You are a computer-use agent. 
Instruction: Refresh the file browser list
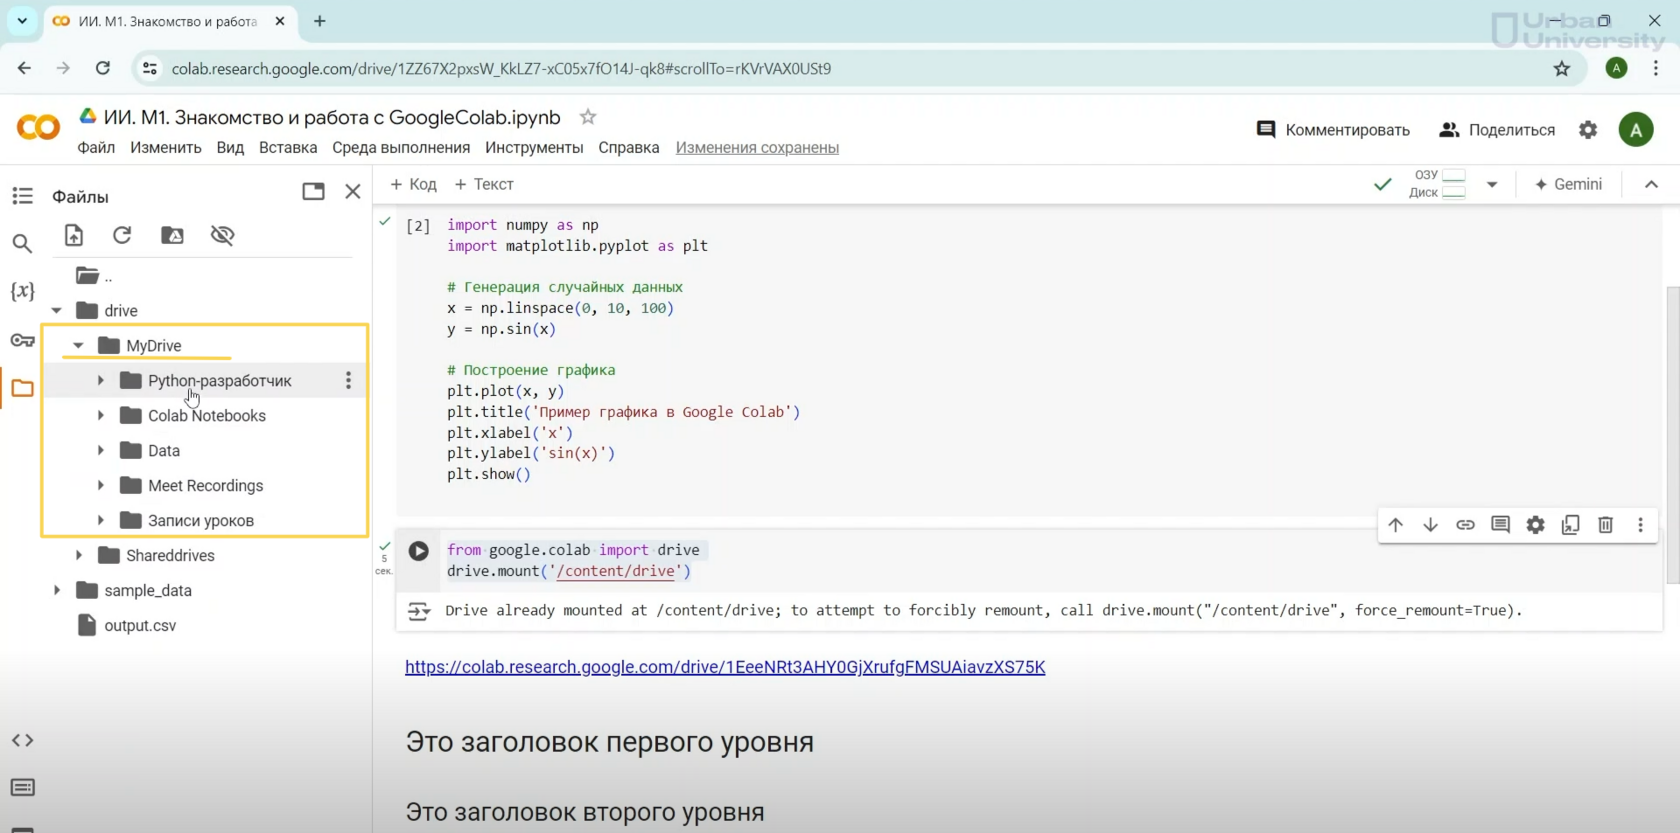pyautogui.click(x=122, y=235)
